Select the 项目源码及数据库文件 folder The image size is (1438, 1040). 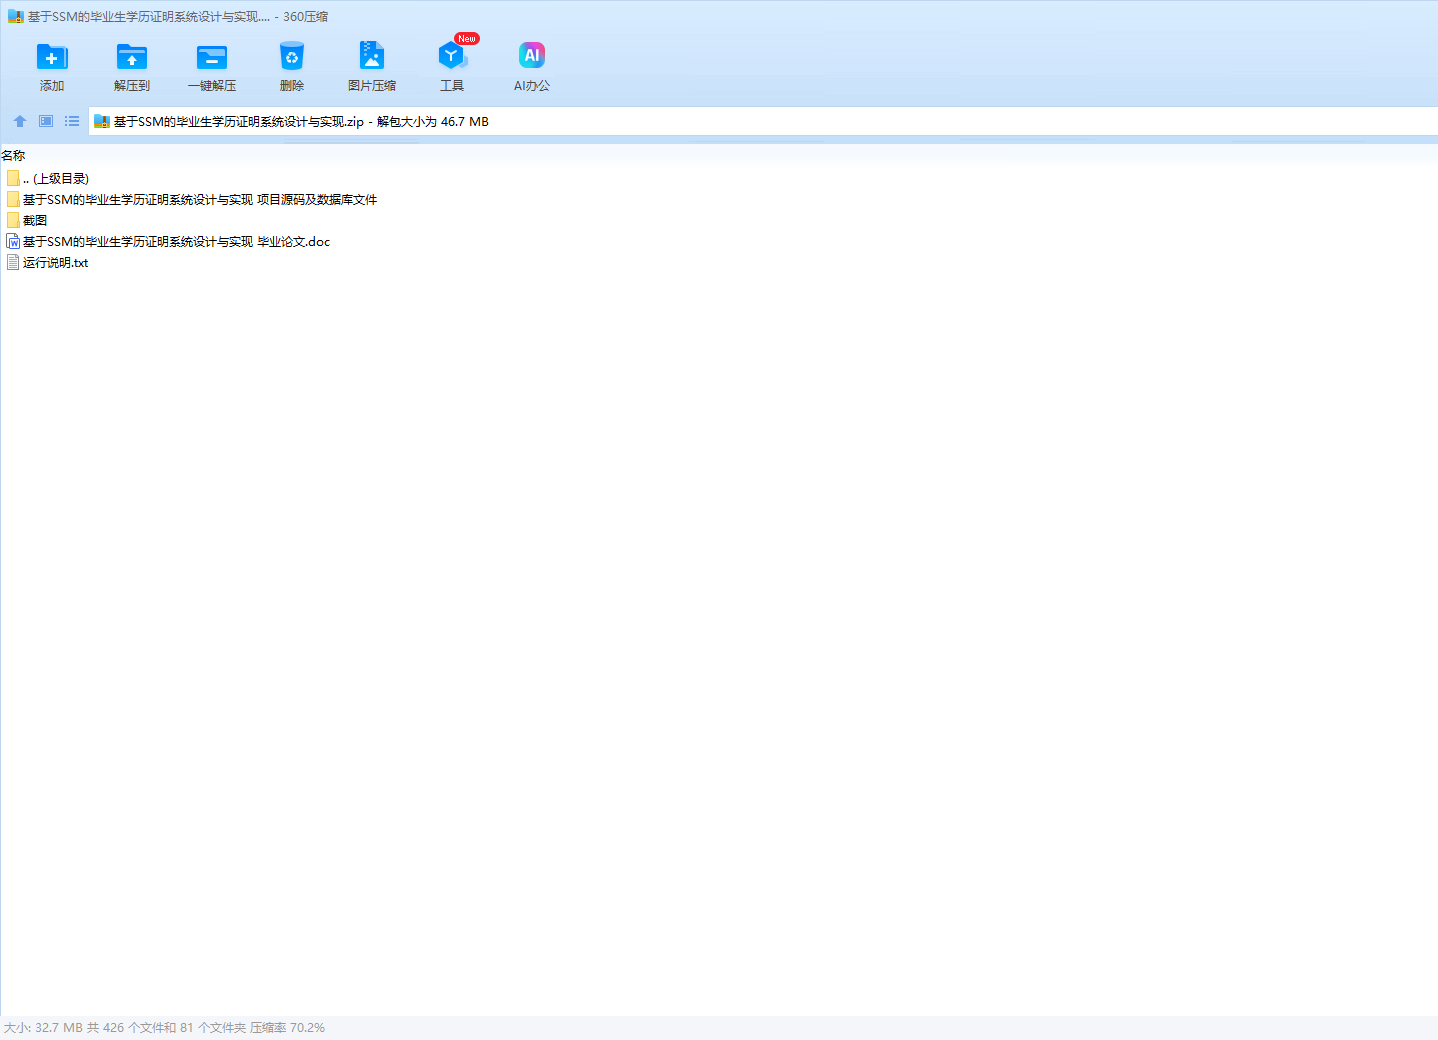(200, 200)
